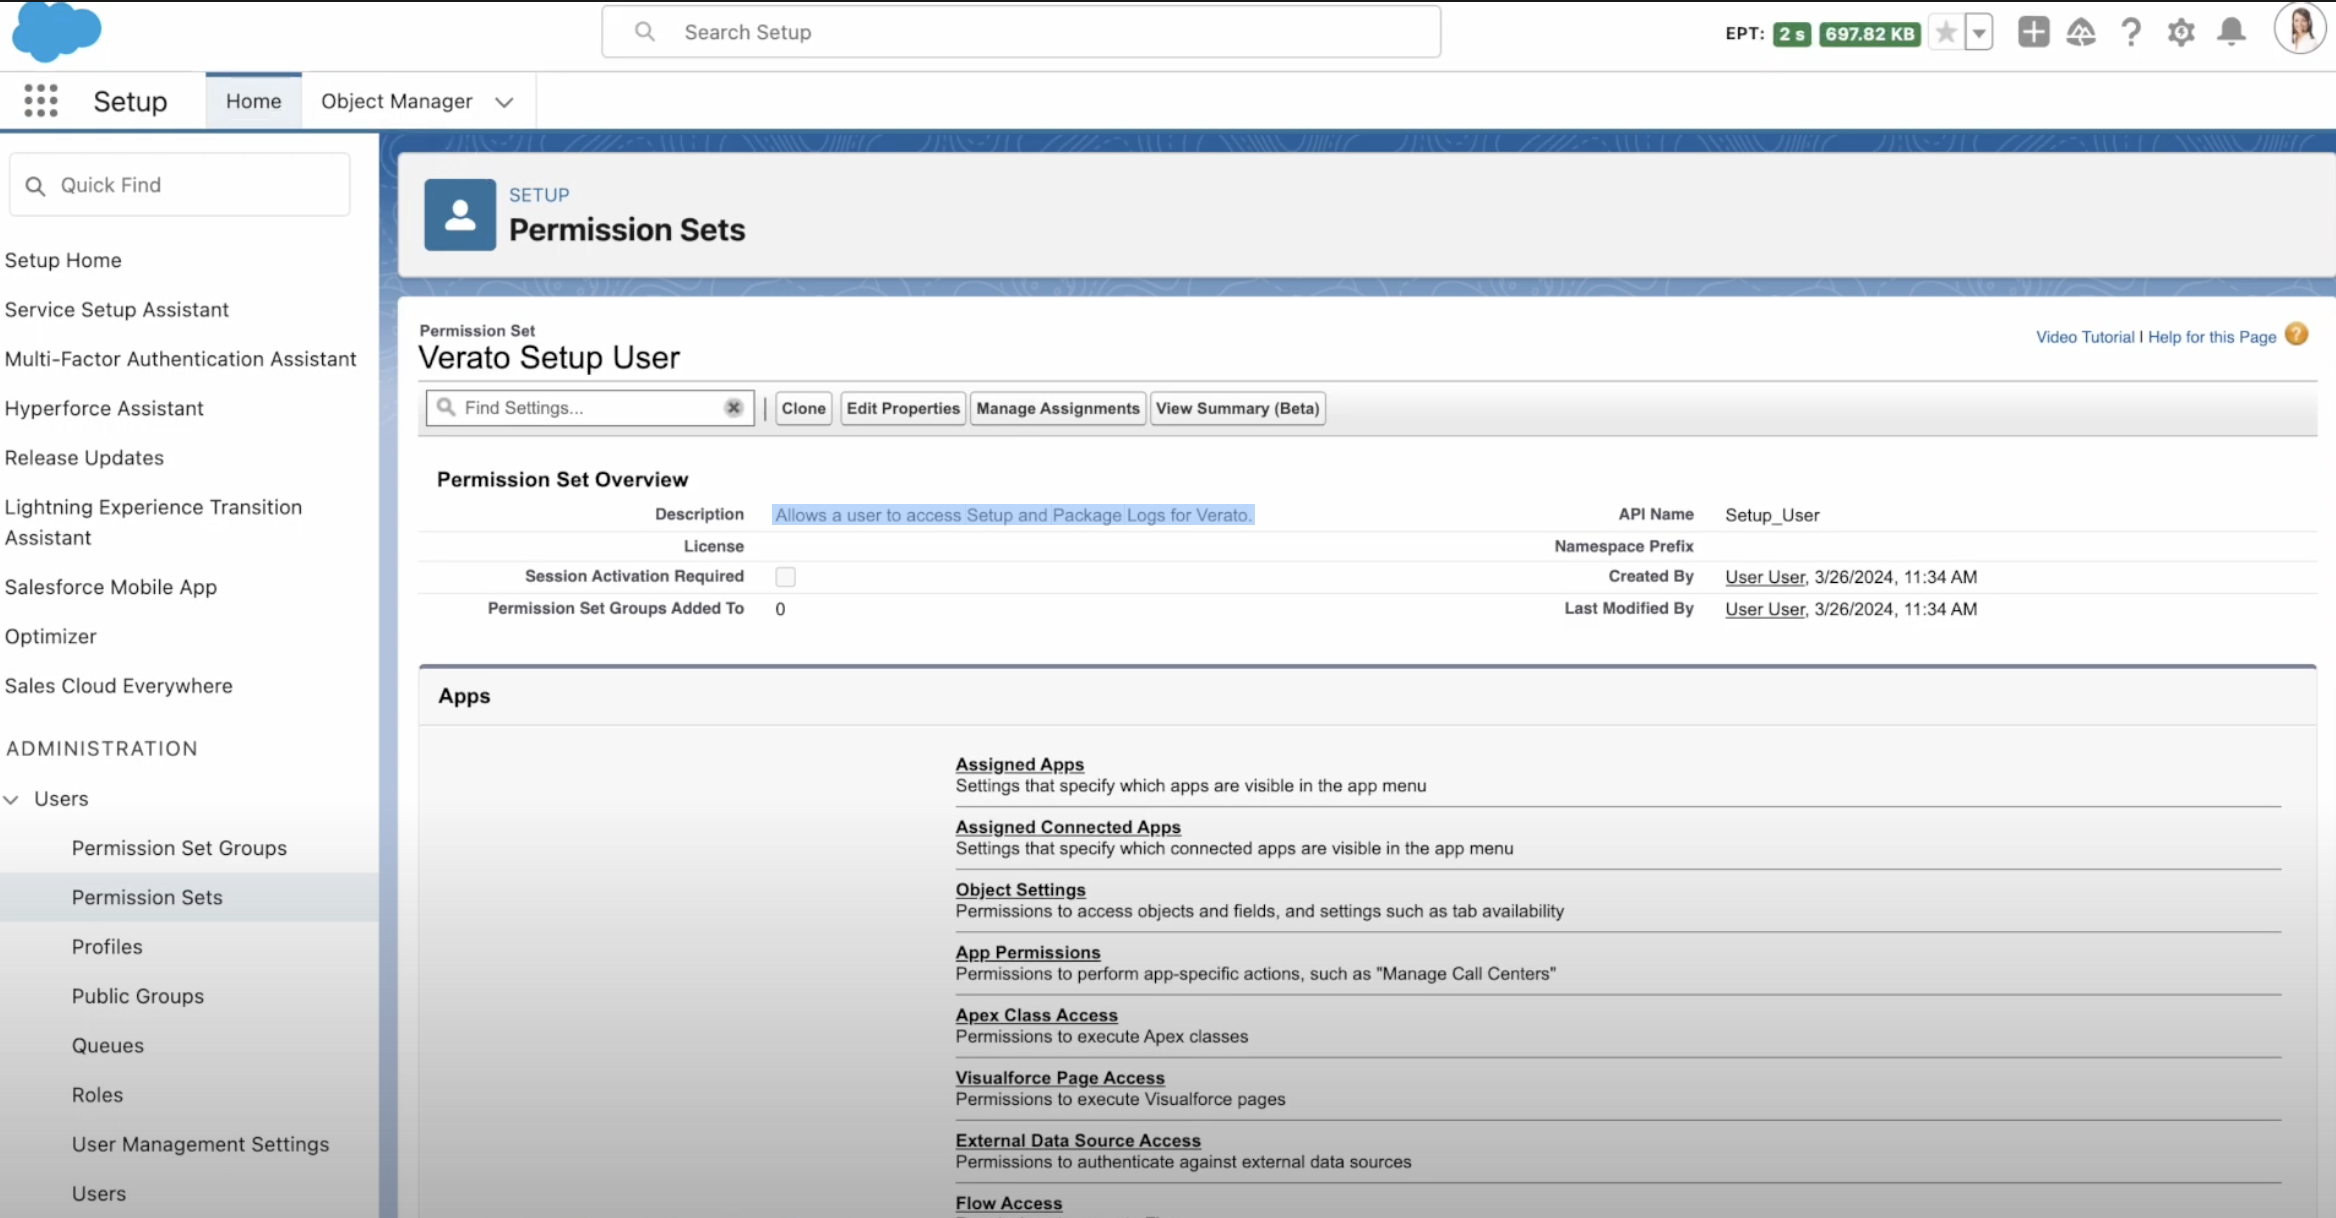This screenshot has width=2336, height=1218.
Task: Open Queues in sidebar
Action: (108, 1046)
